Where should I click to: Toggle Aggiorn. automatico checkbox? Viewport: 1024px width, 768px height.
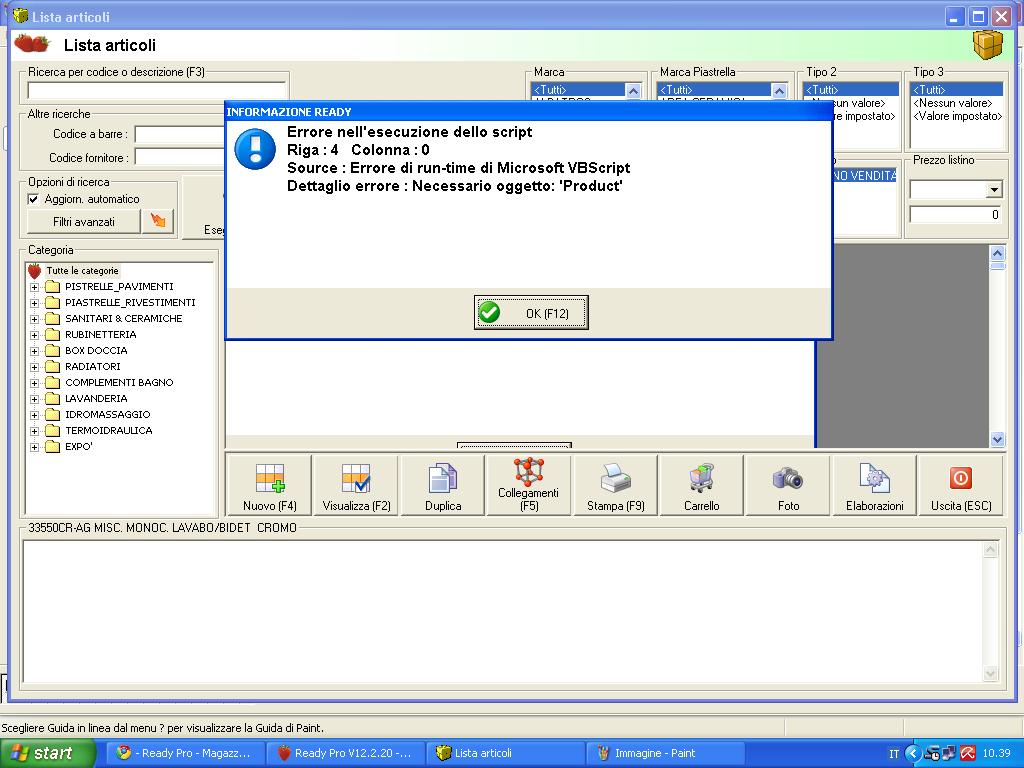coord(33,199)
